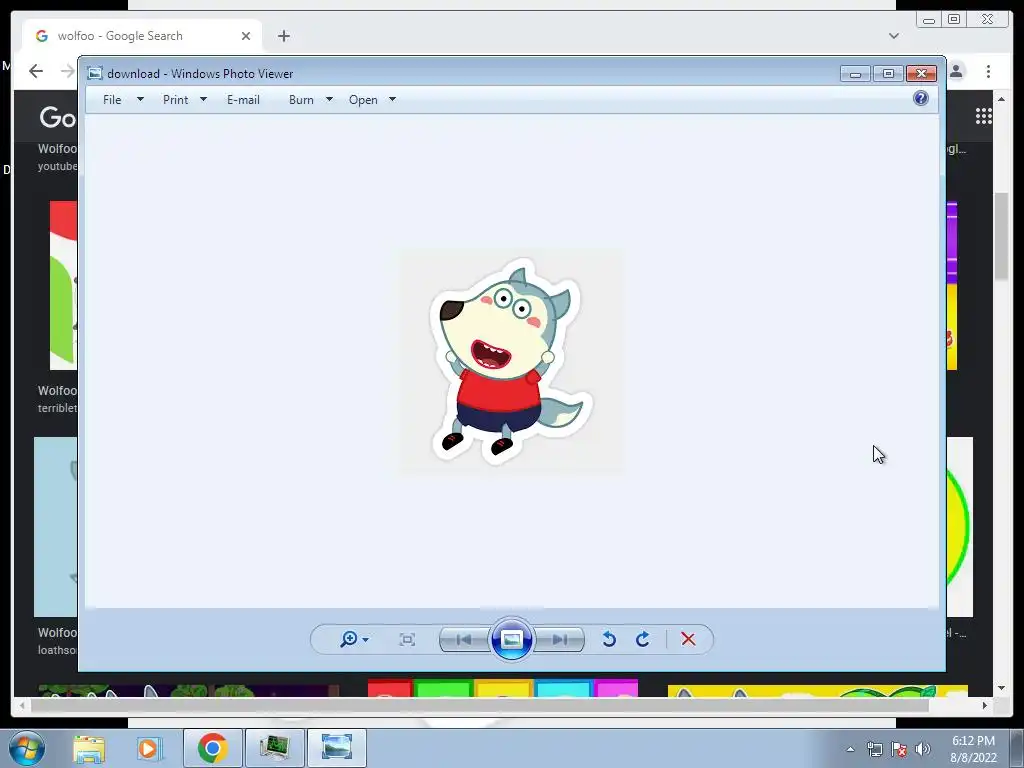Image resolution: width=1024 pixels, height=768 pixels.
Task: Open File Explorer from the taskbar
Action: (x=89, y=748)
